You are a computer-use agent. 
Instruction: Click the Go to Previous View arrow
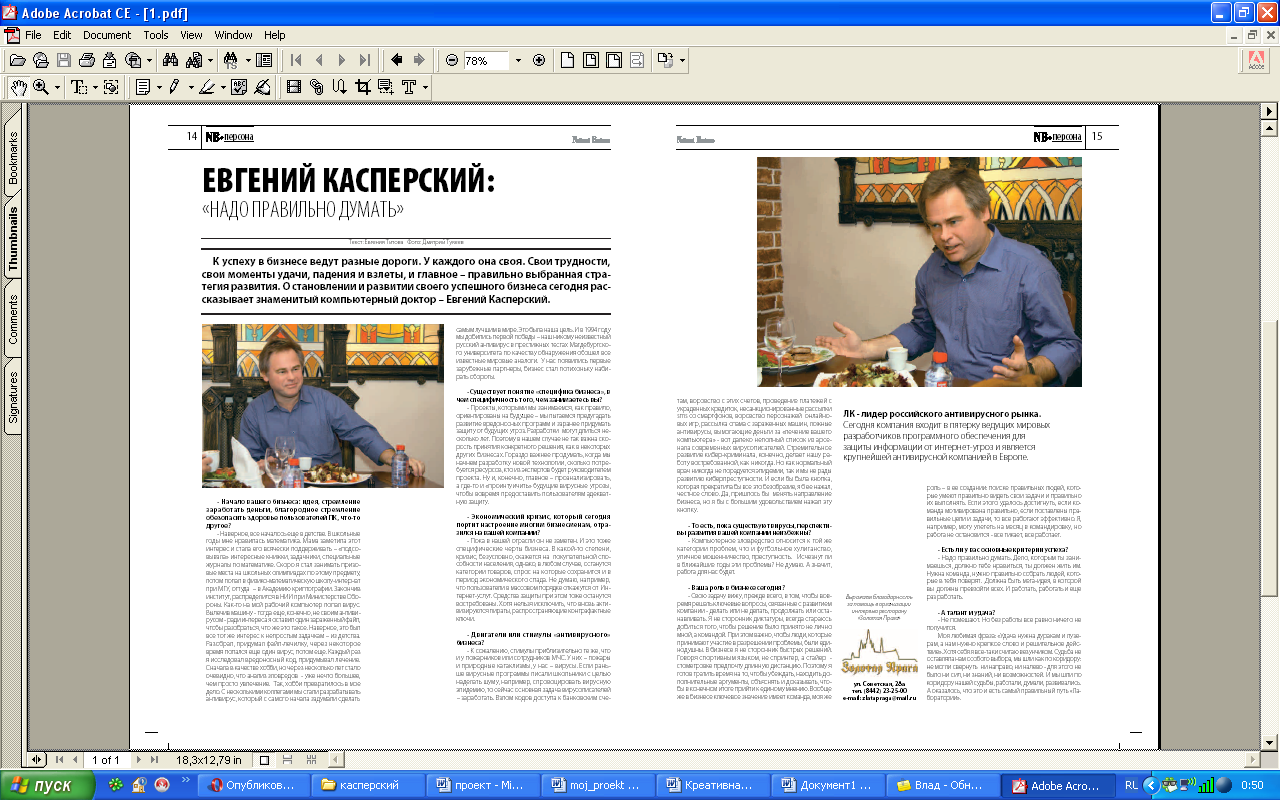pos(397,60)
